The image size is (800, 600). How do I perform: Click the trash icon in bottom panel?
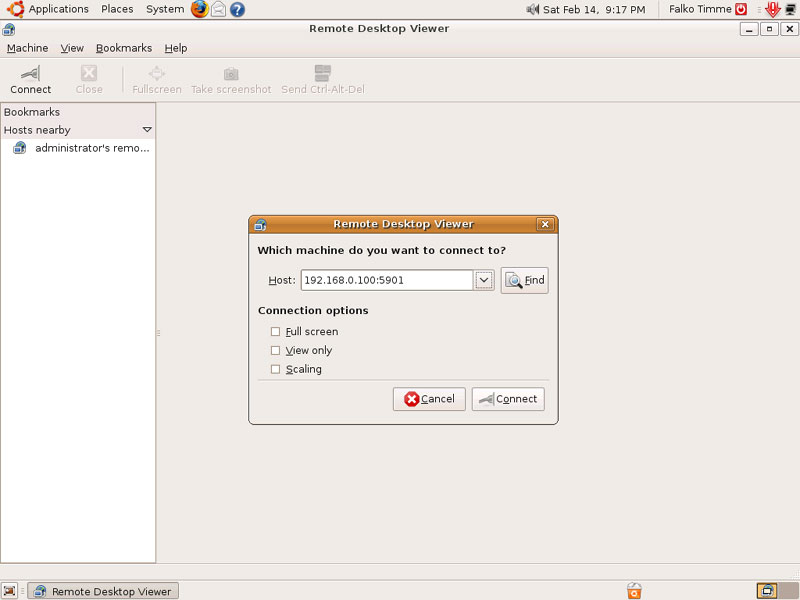point(634,591)
